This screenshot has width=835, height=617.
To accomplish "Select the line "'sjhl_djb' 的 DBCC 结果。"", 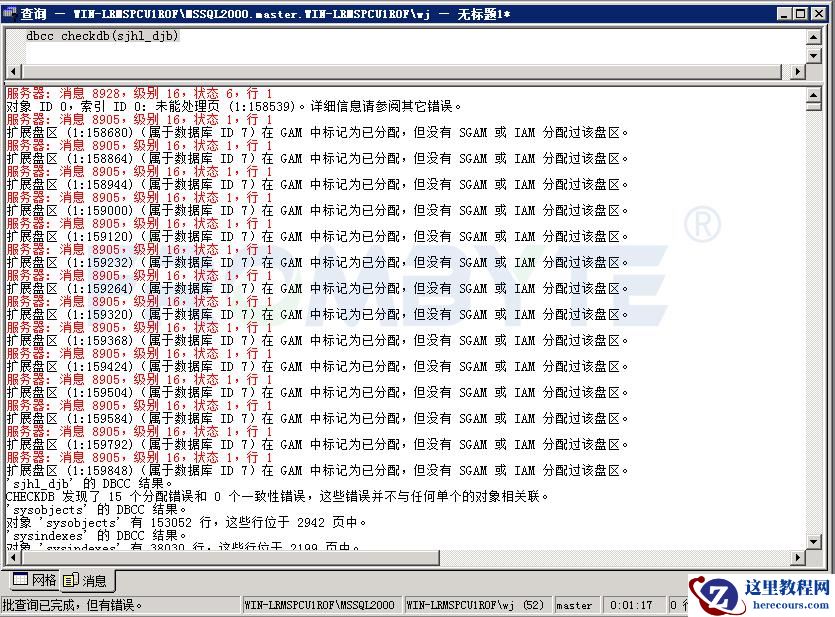I will pyautogui.click(x=89, y=484).
